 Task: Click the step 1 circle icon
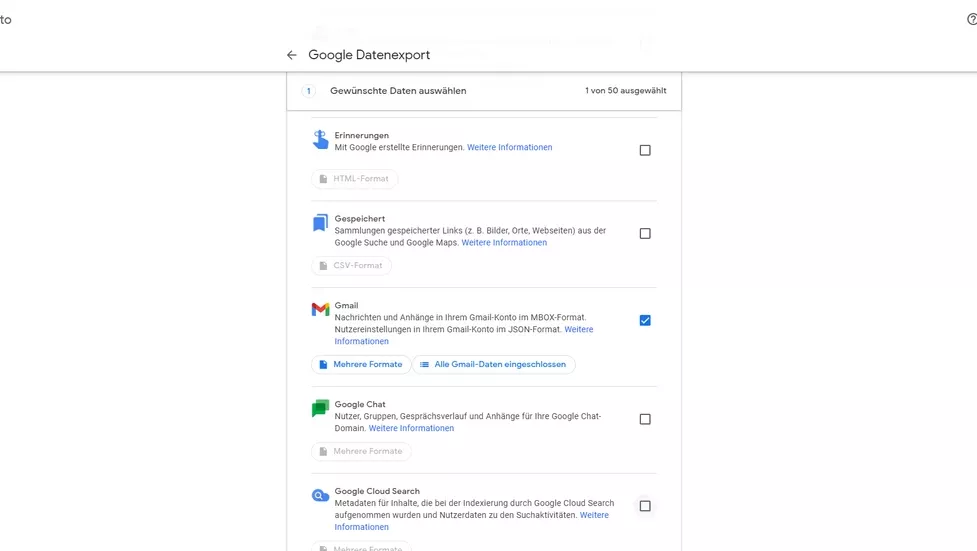point(308,91)
